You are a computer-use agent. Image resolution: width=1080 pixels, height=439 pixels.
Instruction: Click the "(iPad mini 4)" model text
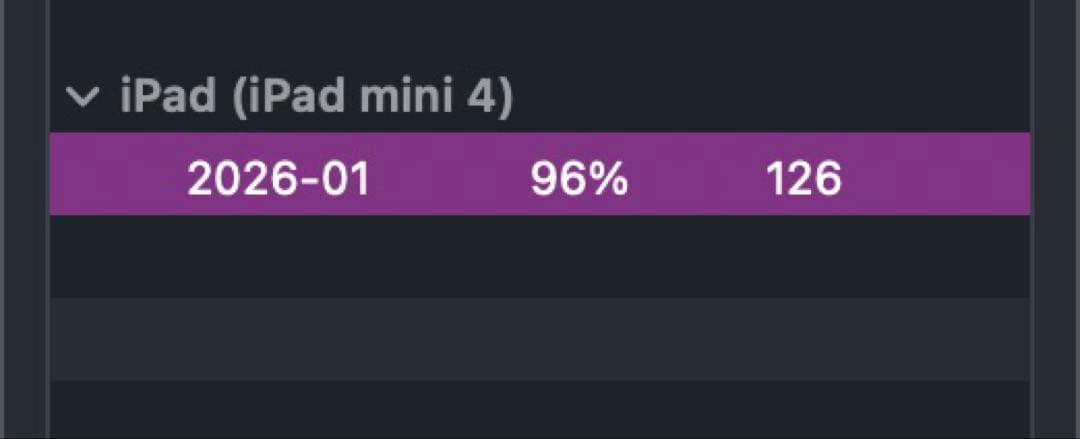370,97
